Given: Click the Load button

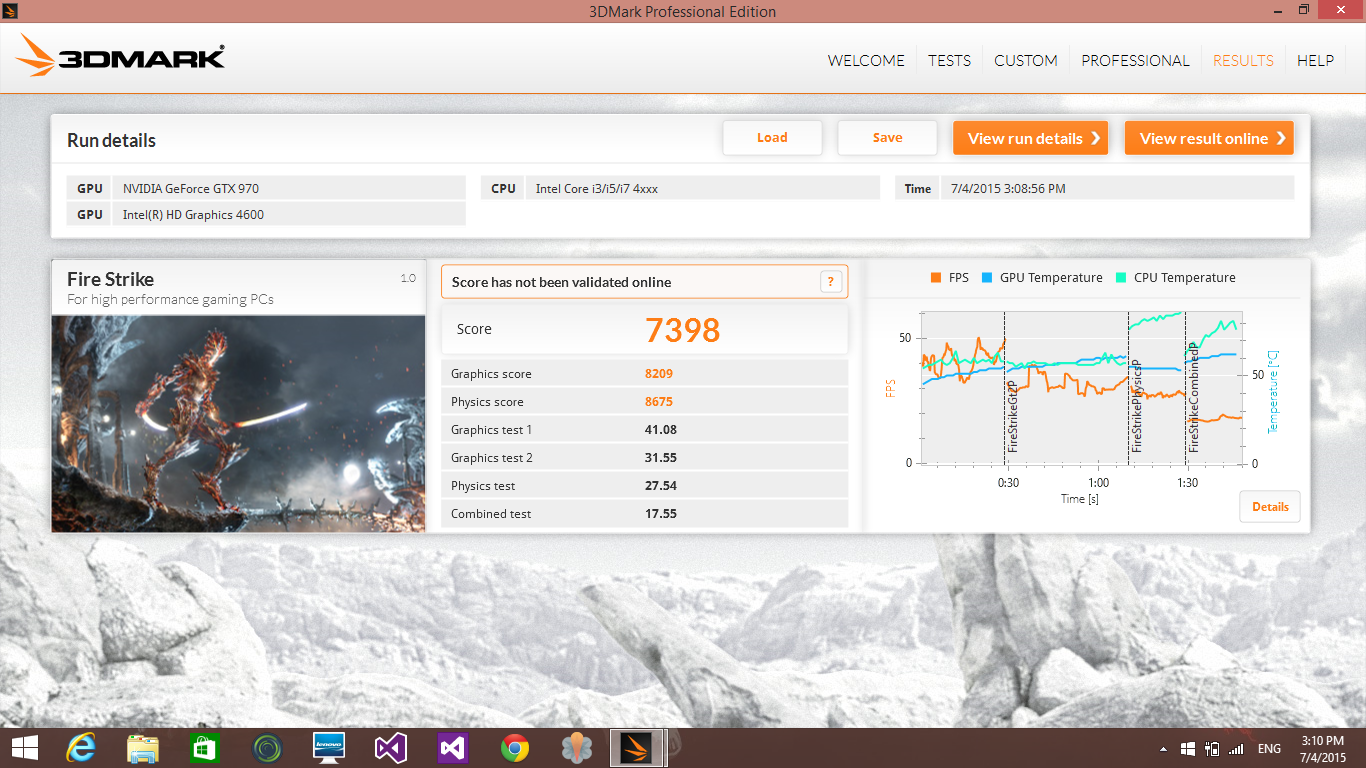Looking at the screenshot, I should (772, 138).
